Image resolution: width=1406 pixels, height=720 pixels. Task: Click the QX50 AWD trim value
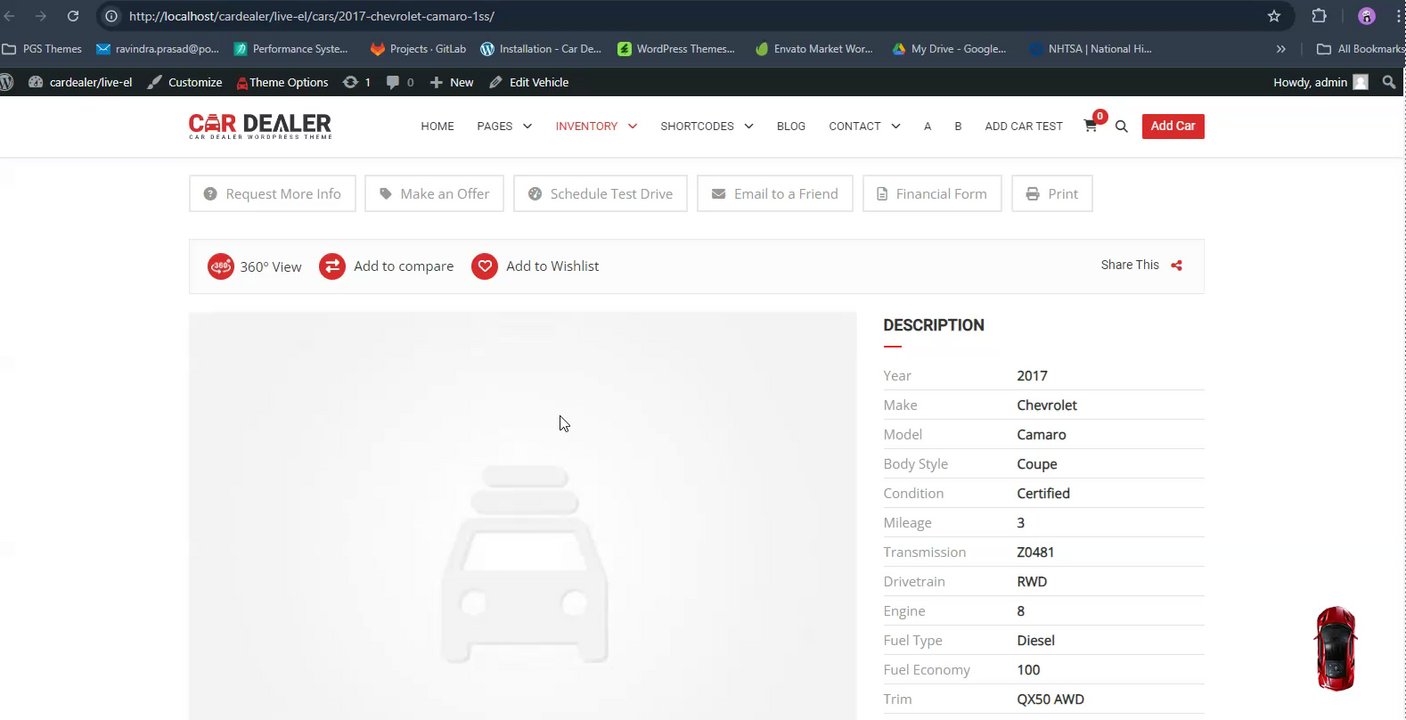point(1050,699)
